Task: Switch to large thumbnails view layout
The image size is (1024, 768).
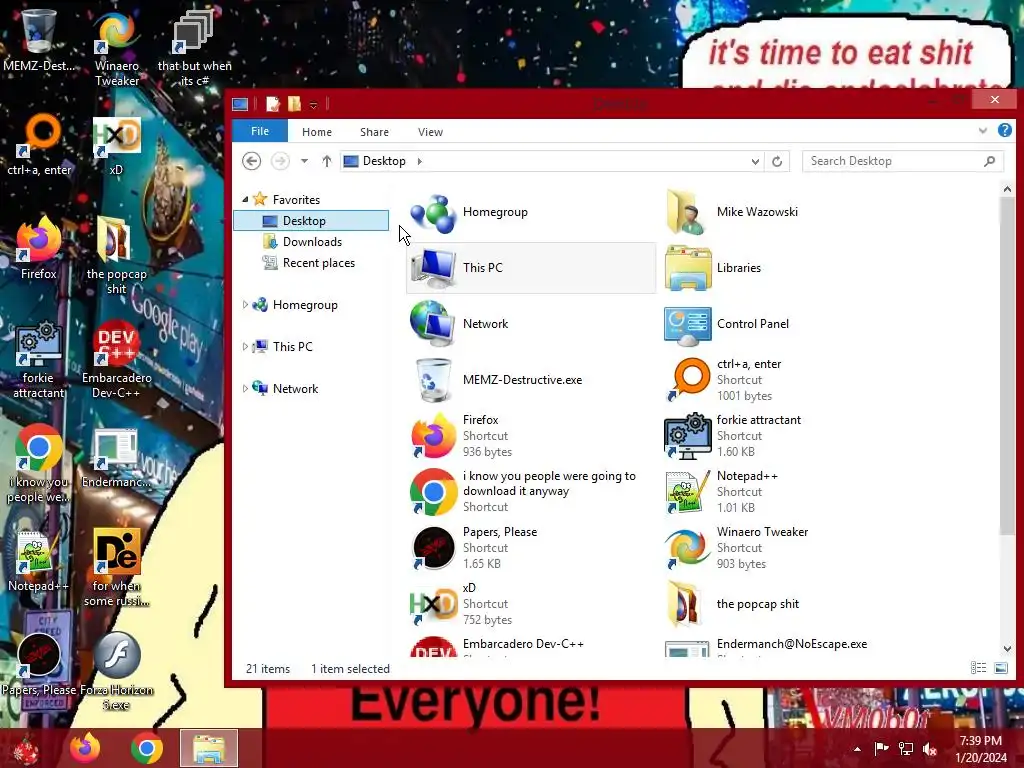Action: [1000, 667]
